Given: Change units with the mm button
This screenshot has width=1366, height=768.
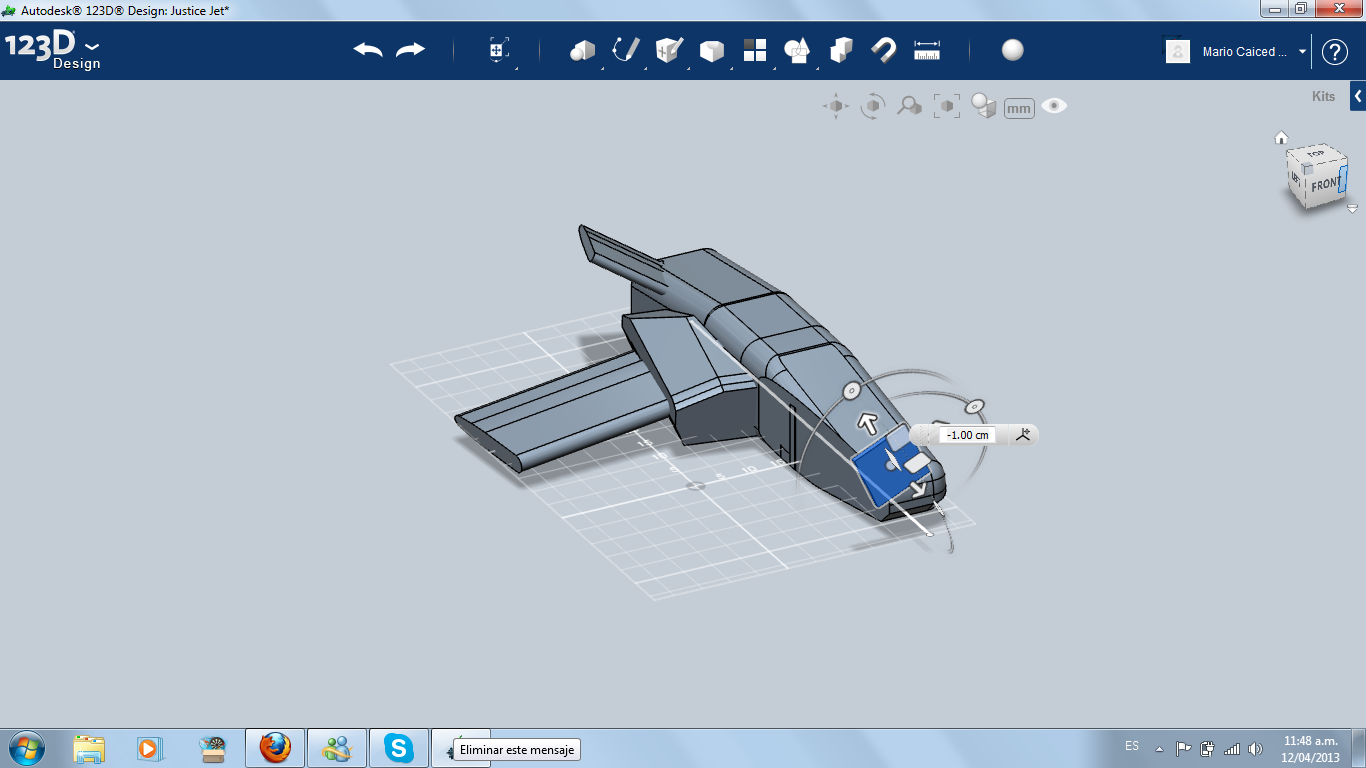Looking at the screenshot, I should click(1019, 108).
